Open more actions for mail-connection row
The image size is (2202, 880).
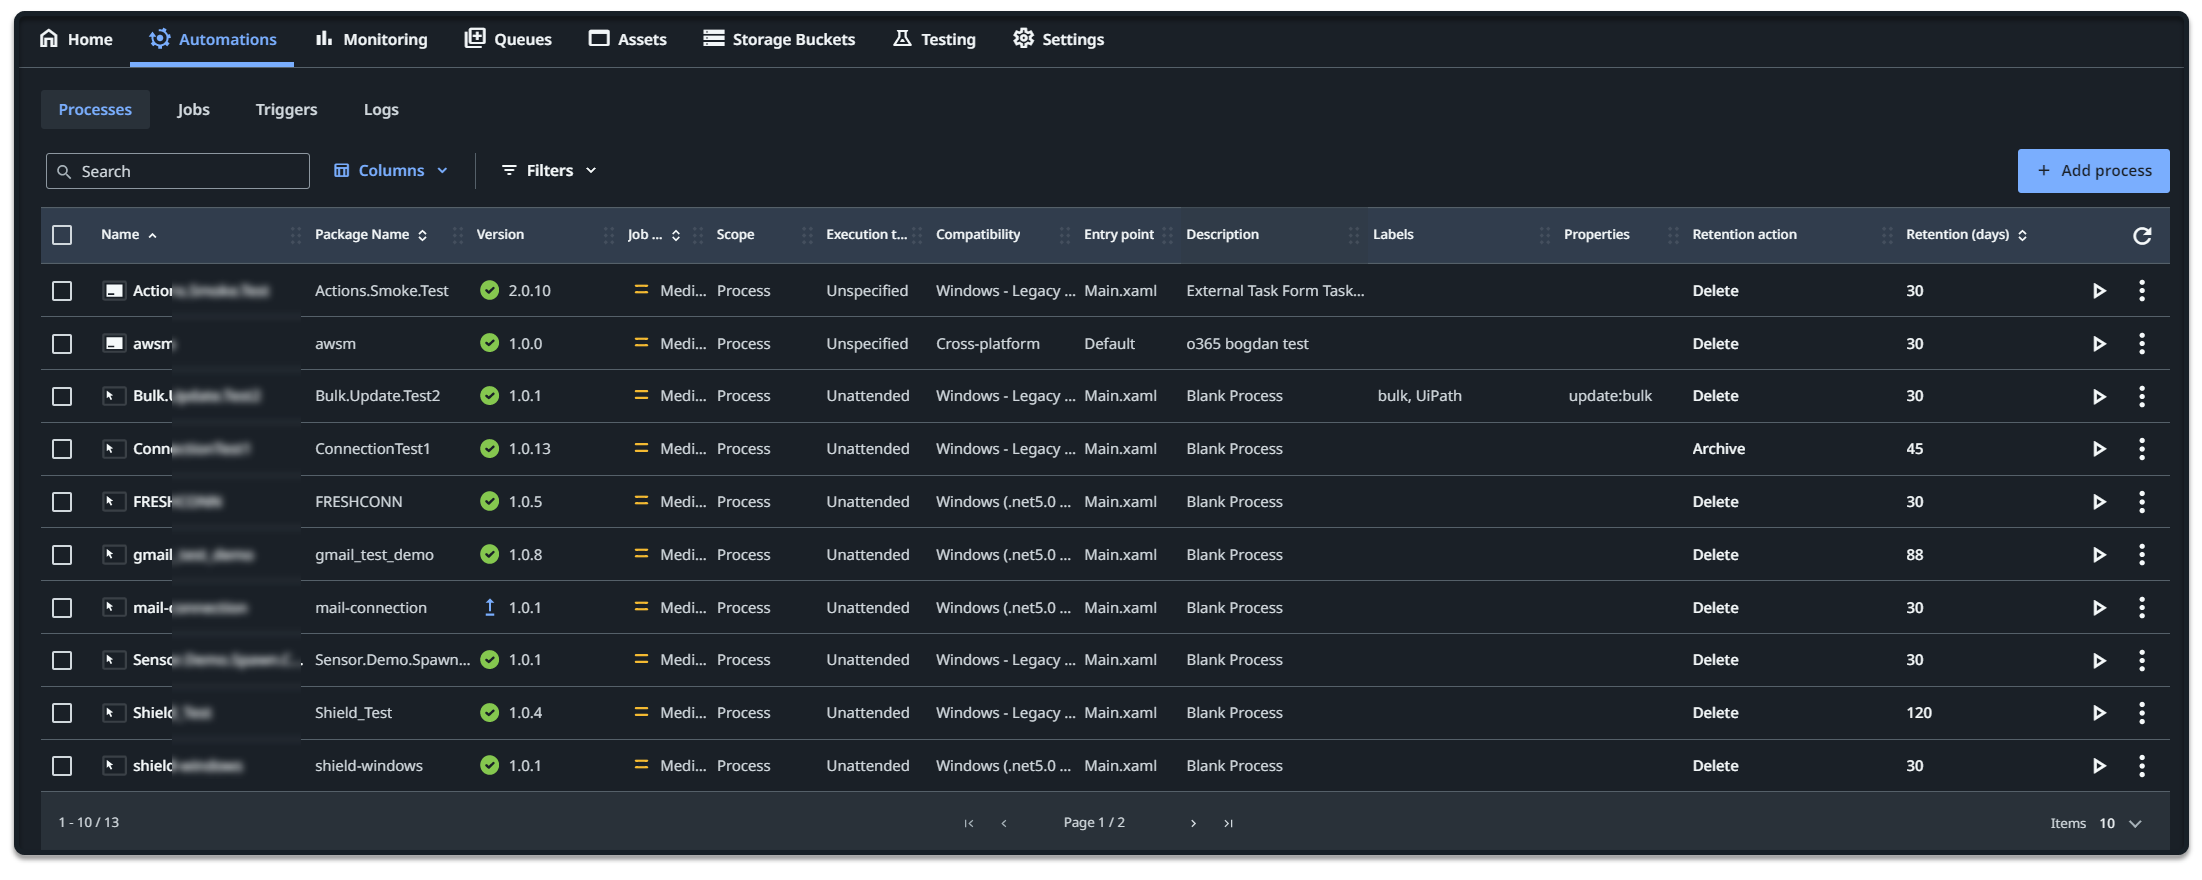tap(2142, 608)
